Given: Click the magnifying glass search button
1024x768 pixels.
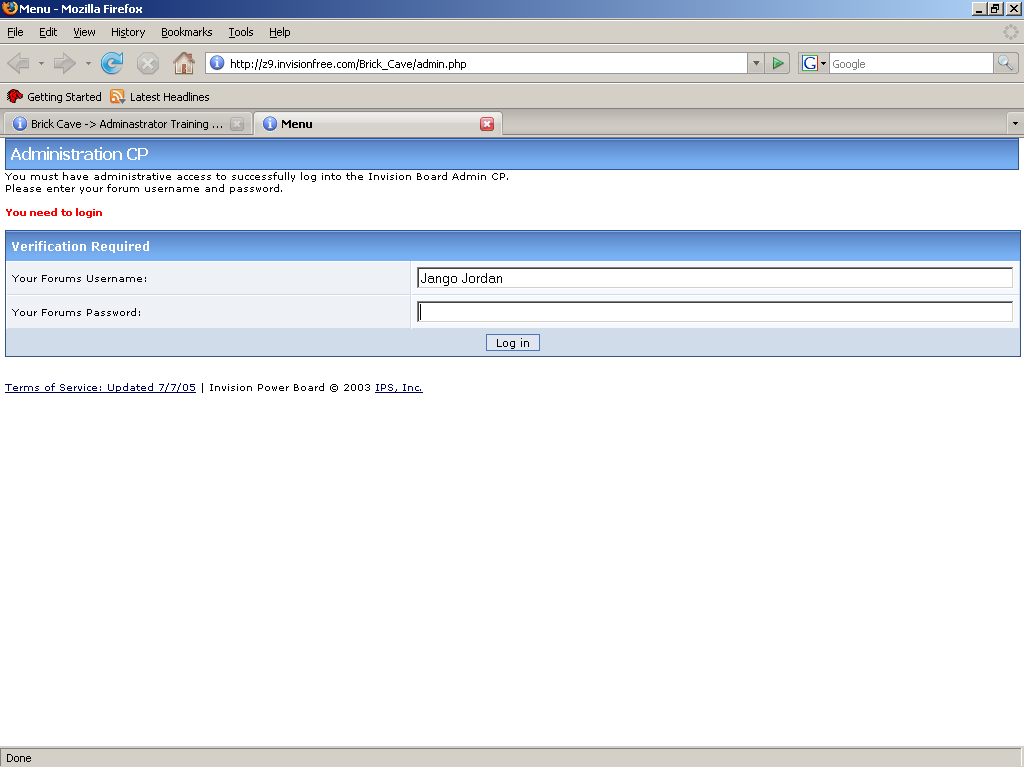Looking at the screenshot, I should (1005, 63).
